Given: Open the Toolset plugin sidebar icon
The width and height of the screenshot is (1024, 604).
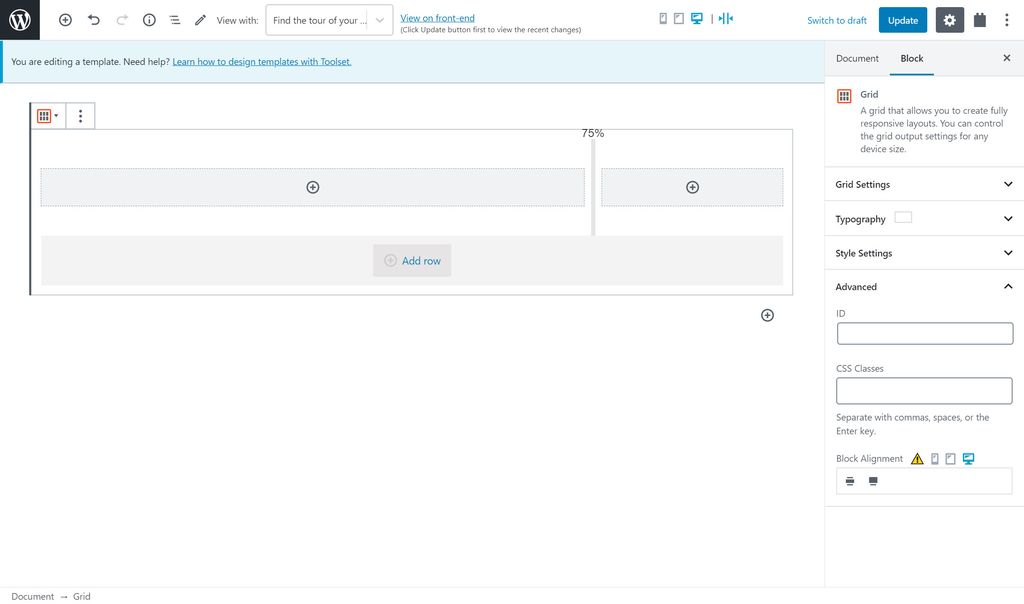Looking at the screenshot, I should tap(980, 20).
